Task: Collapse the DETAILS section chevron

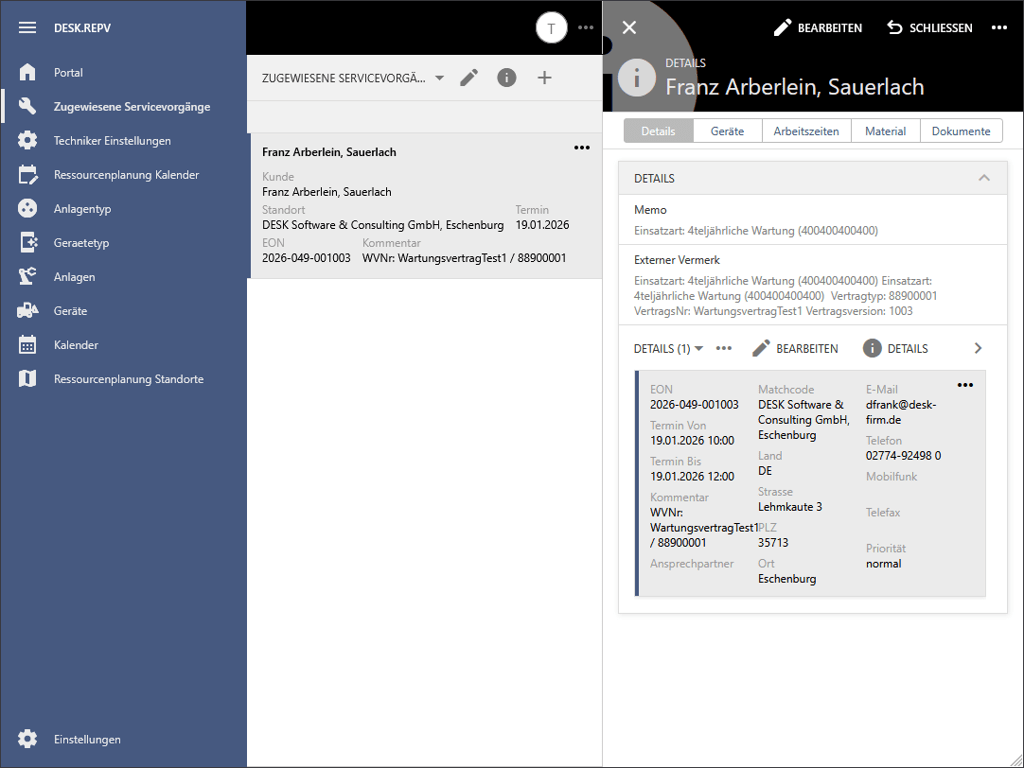Action: click(x=984, y=178)
